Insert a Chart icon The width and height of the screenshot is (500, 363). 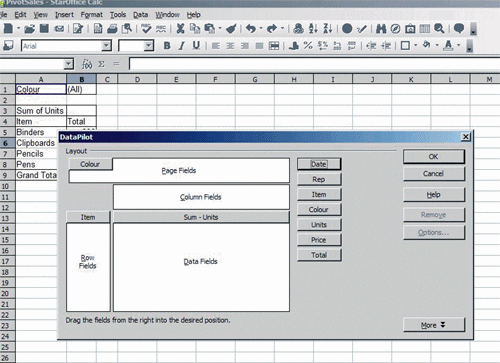pyautogui.click(x=347, y=29)
